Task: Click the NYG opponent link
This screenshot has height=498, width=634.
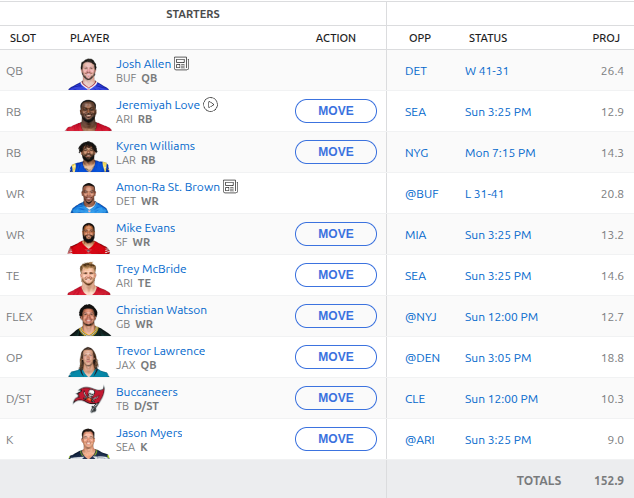Action: click(416, 153)
